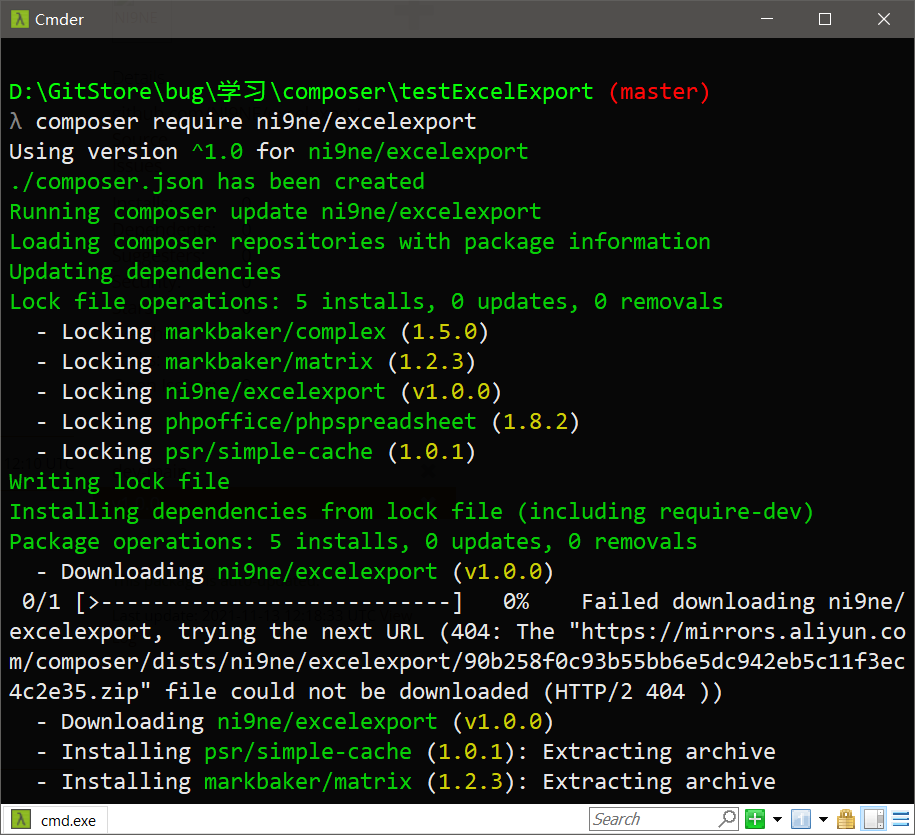Click the active console number icon

coord(800,820)
